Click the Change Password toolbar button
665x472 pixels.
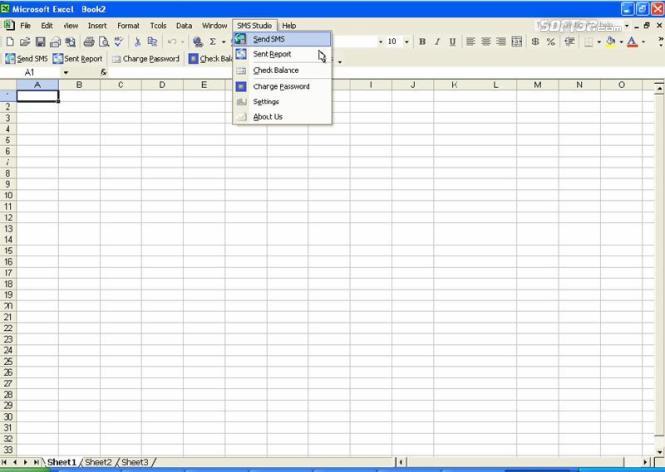146,59
